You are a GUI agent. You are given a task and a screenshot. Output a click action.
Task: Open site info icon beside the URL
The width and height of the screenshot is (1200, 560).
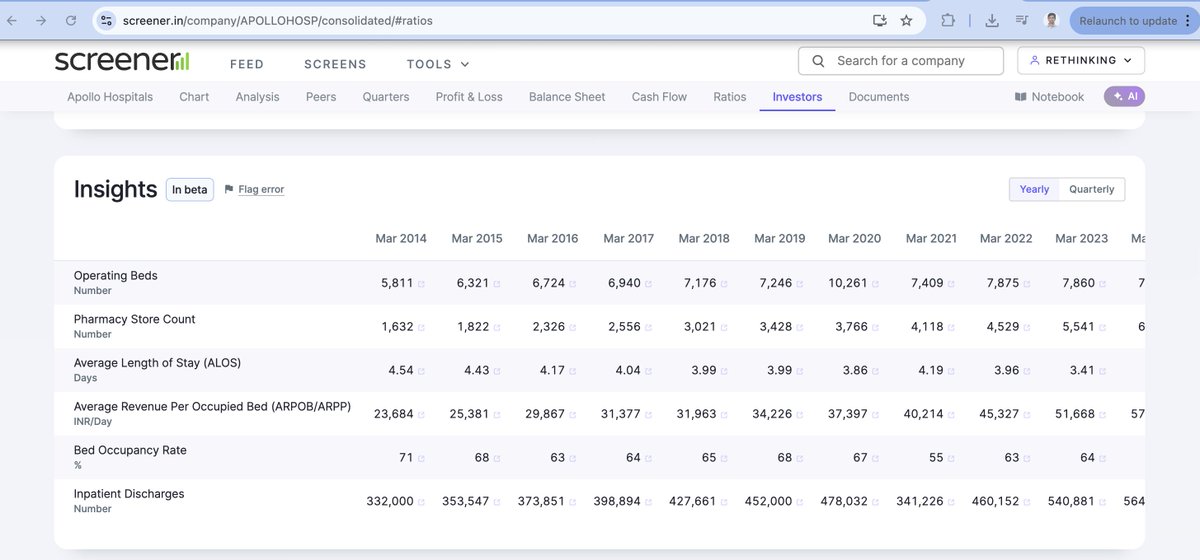tap(107, 20)
